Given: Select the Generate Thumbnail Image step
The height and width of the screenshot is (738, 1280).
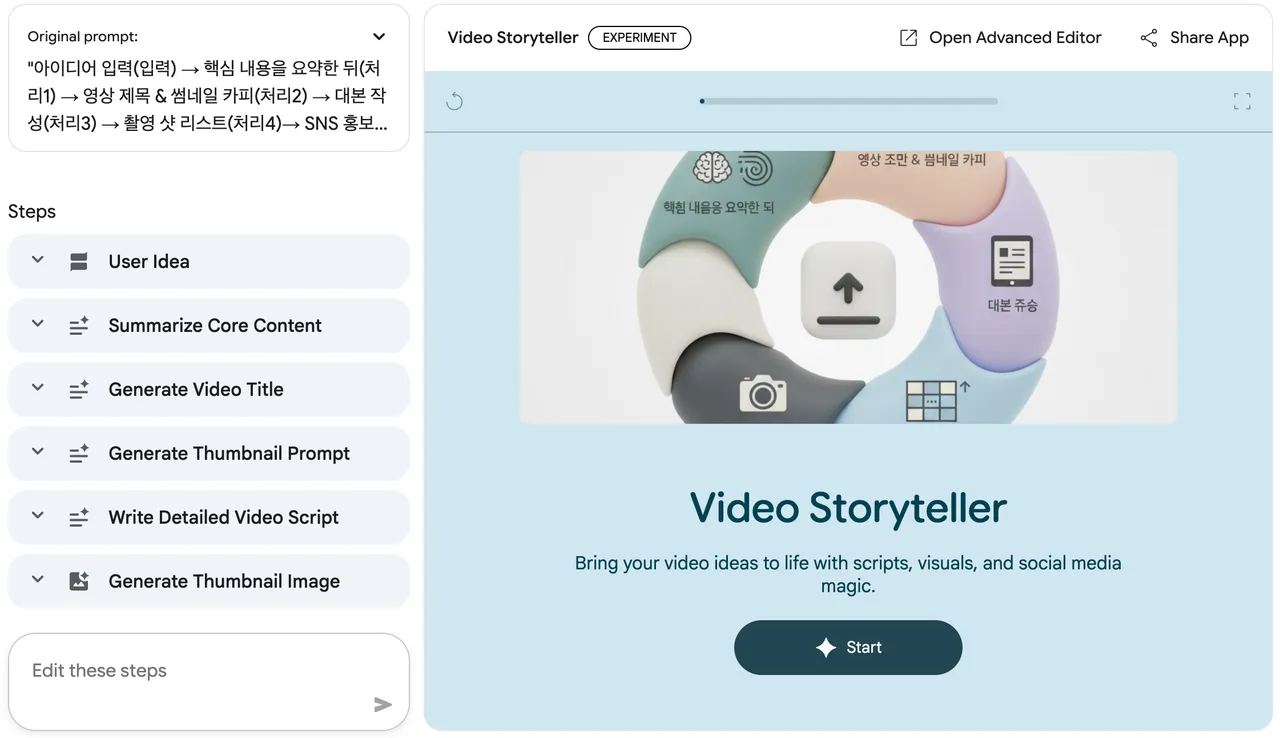Looking at the screenshot, I should click(224, 581).
